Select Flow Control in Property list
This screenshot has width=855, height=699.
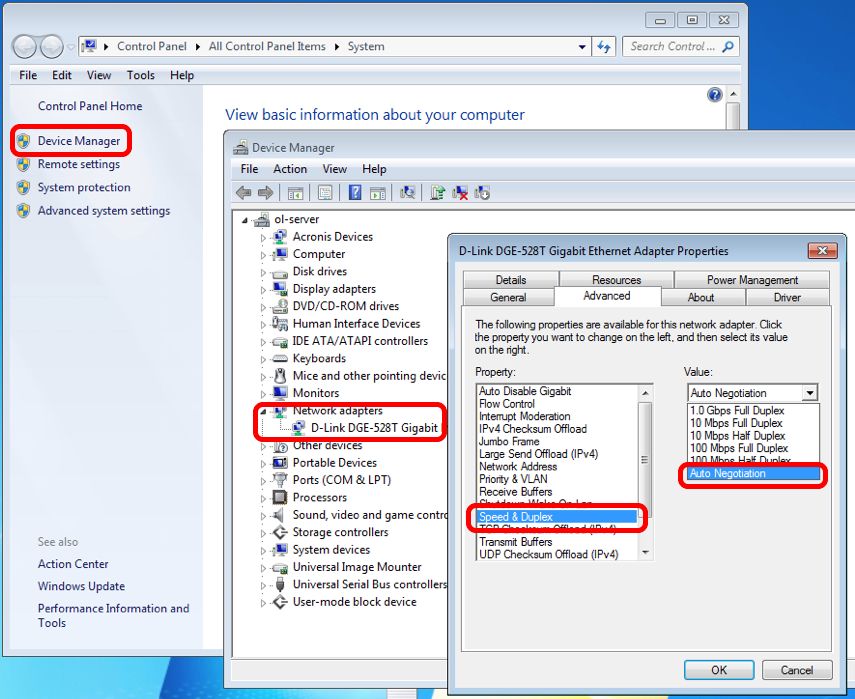[x=507, y=403]
